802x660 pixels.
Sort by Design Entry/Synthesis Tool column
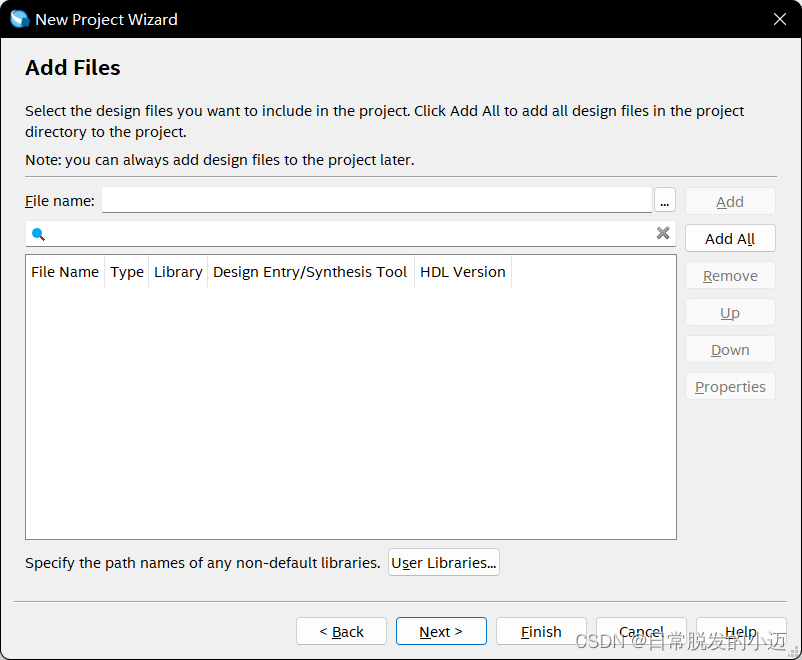(x=310, y=272)
